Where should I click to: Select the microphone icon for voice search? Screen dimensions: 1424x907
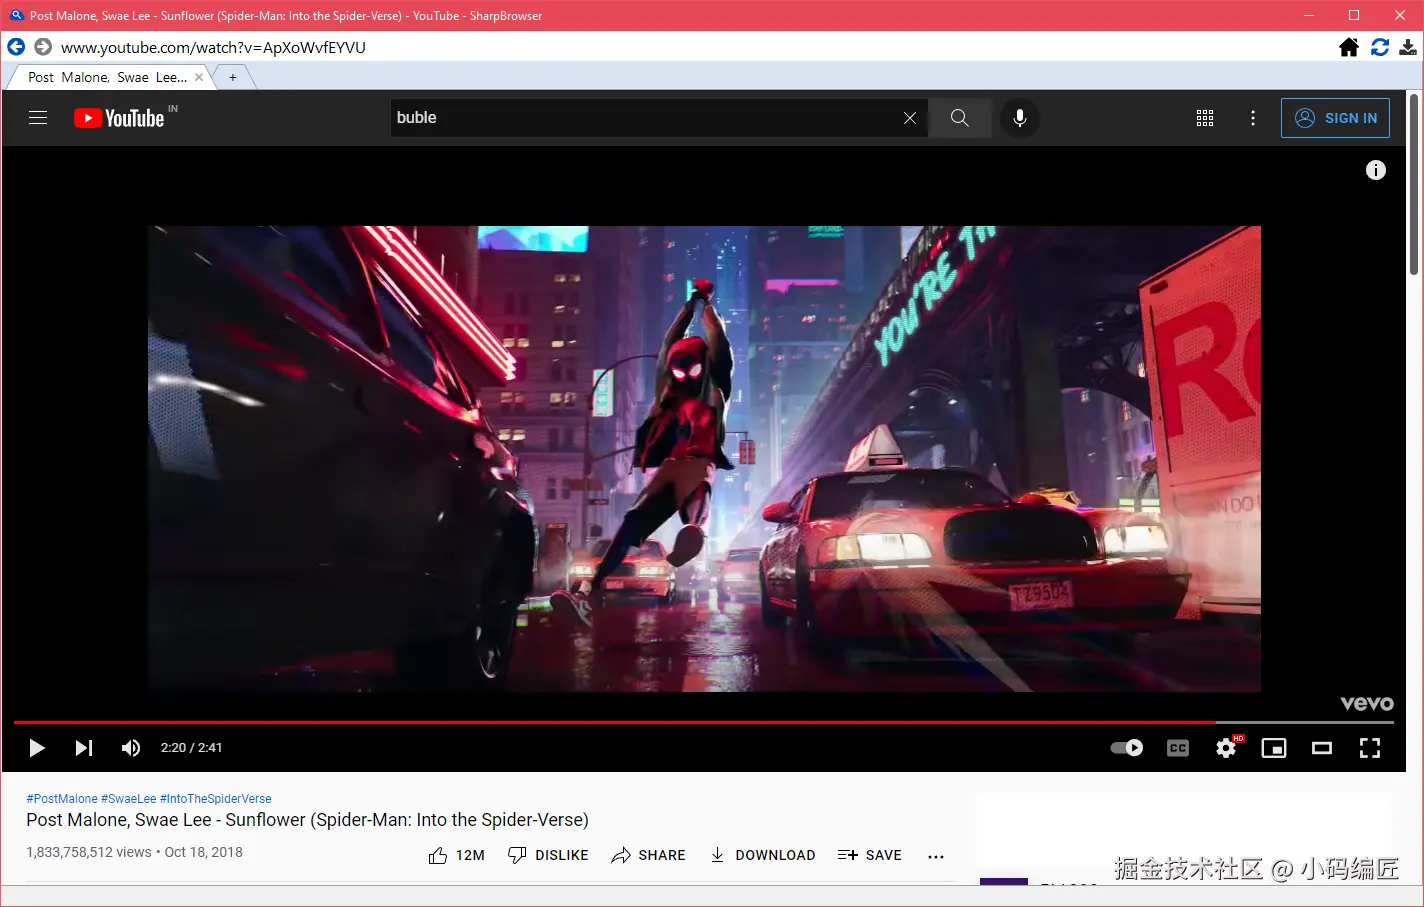click(1019, 117)
